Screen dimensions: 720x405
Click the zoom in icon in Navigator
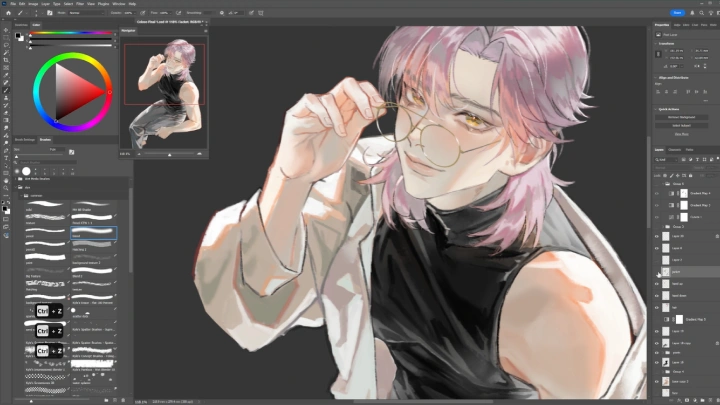point(199,154)
